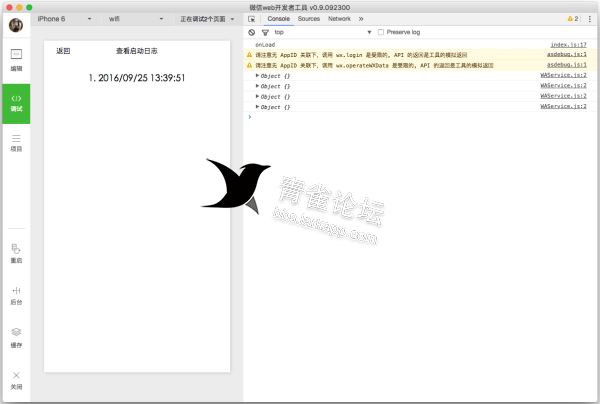
Task: Show more devtools tabs via chevron
Action: pyautogui.click(x=361, y=19)
